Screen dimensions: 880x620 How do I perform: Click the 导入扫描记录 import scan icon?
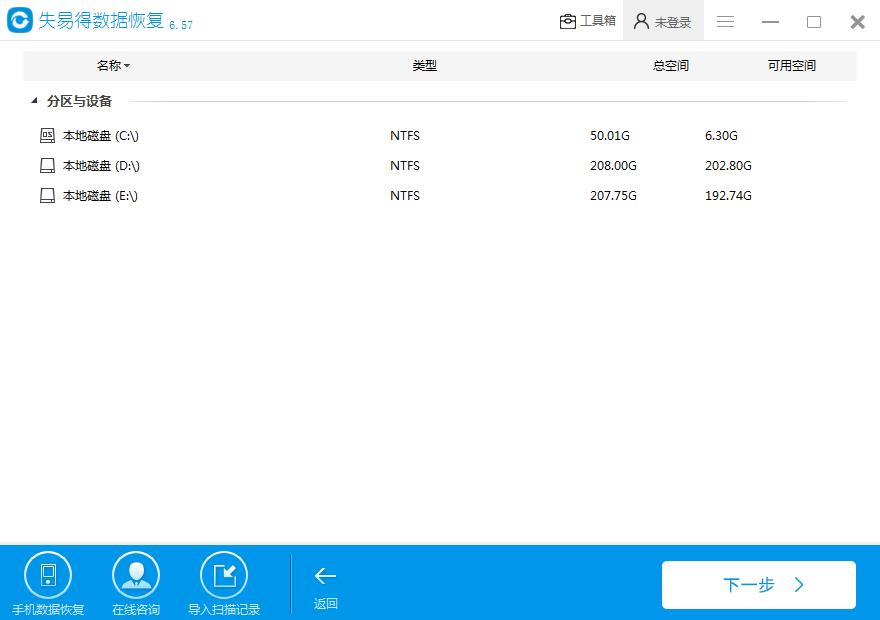224,572
